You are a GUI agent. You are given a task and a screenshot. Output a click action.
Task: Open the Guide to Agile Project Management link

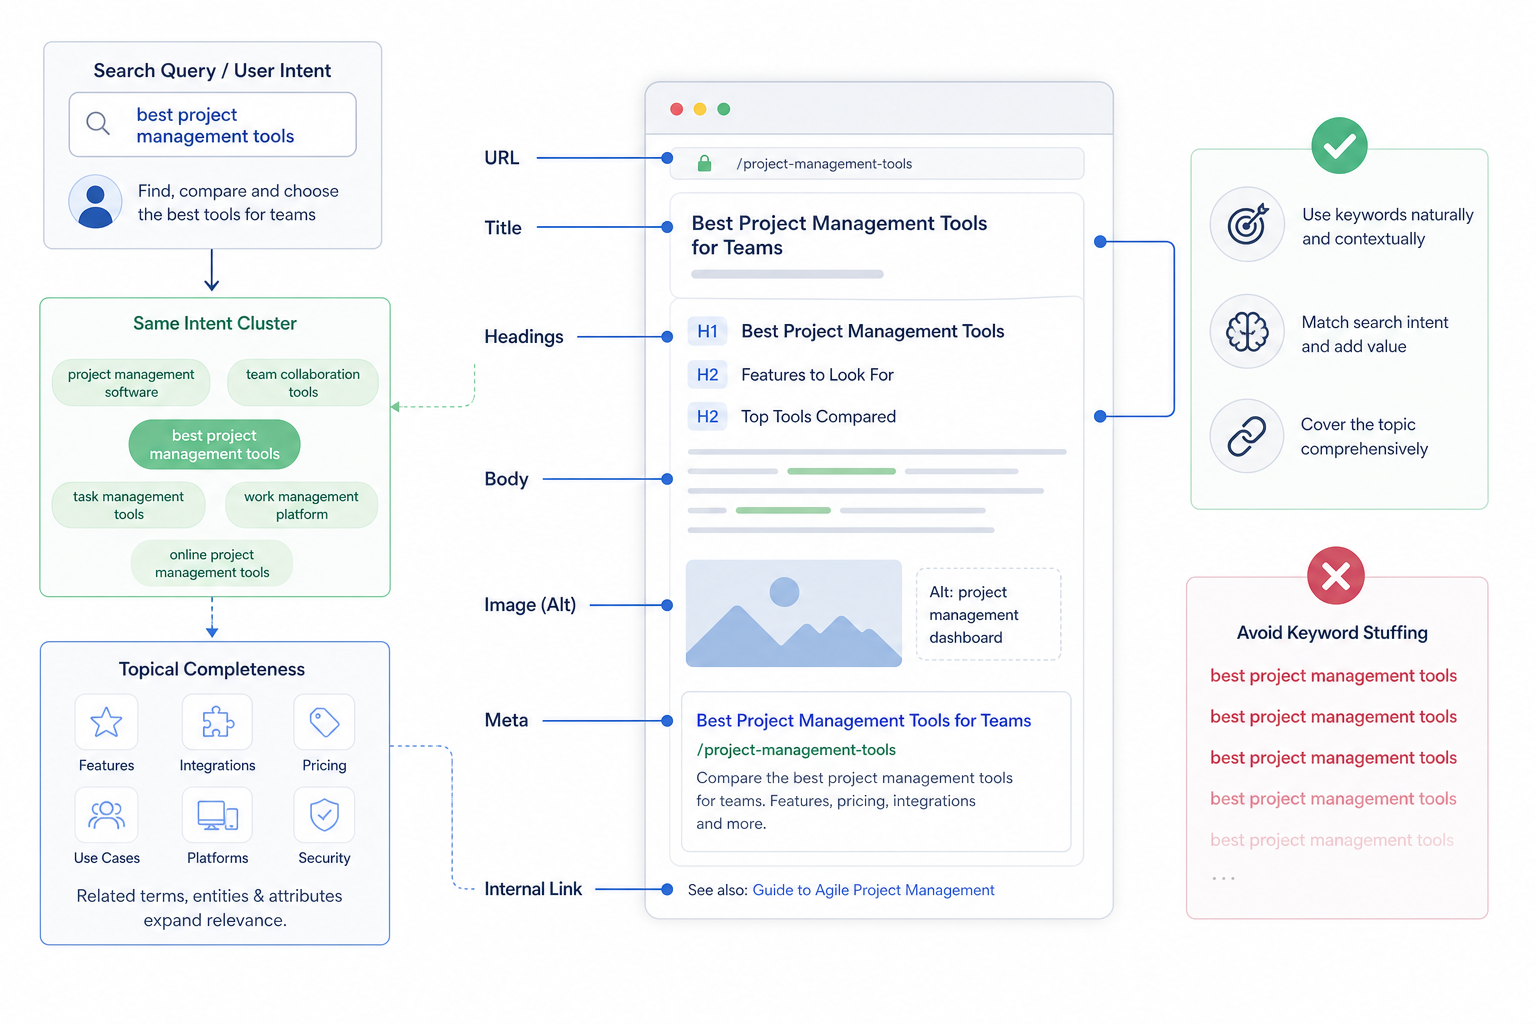tap(873, 890)
